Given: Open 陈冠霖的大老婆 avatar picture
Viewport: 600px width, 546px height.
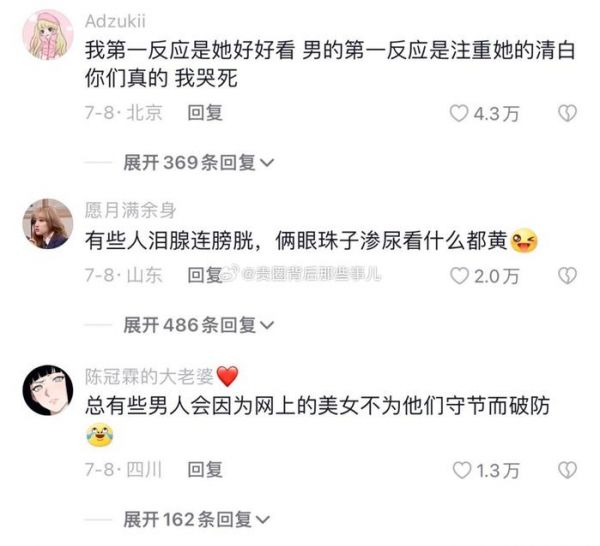Looking at the screenshot, I should [48, 390].
